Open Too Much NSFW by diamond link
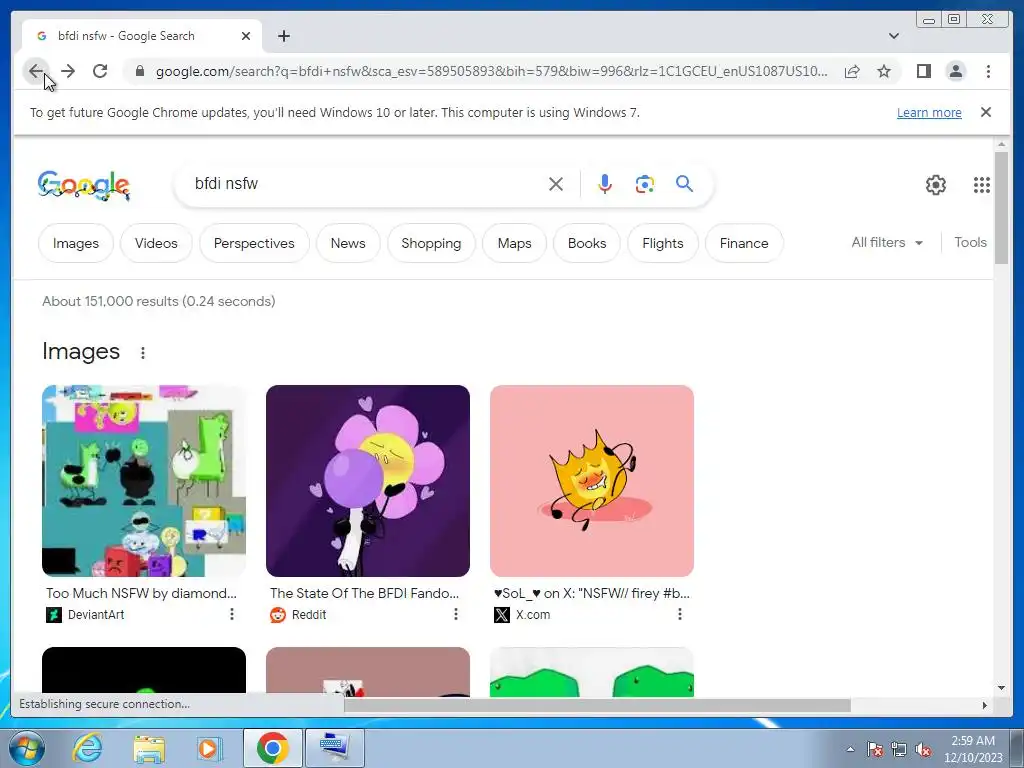 tap(141, 593)
